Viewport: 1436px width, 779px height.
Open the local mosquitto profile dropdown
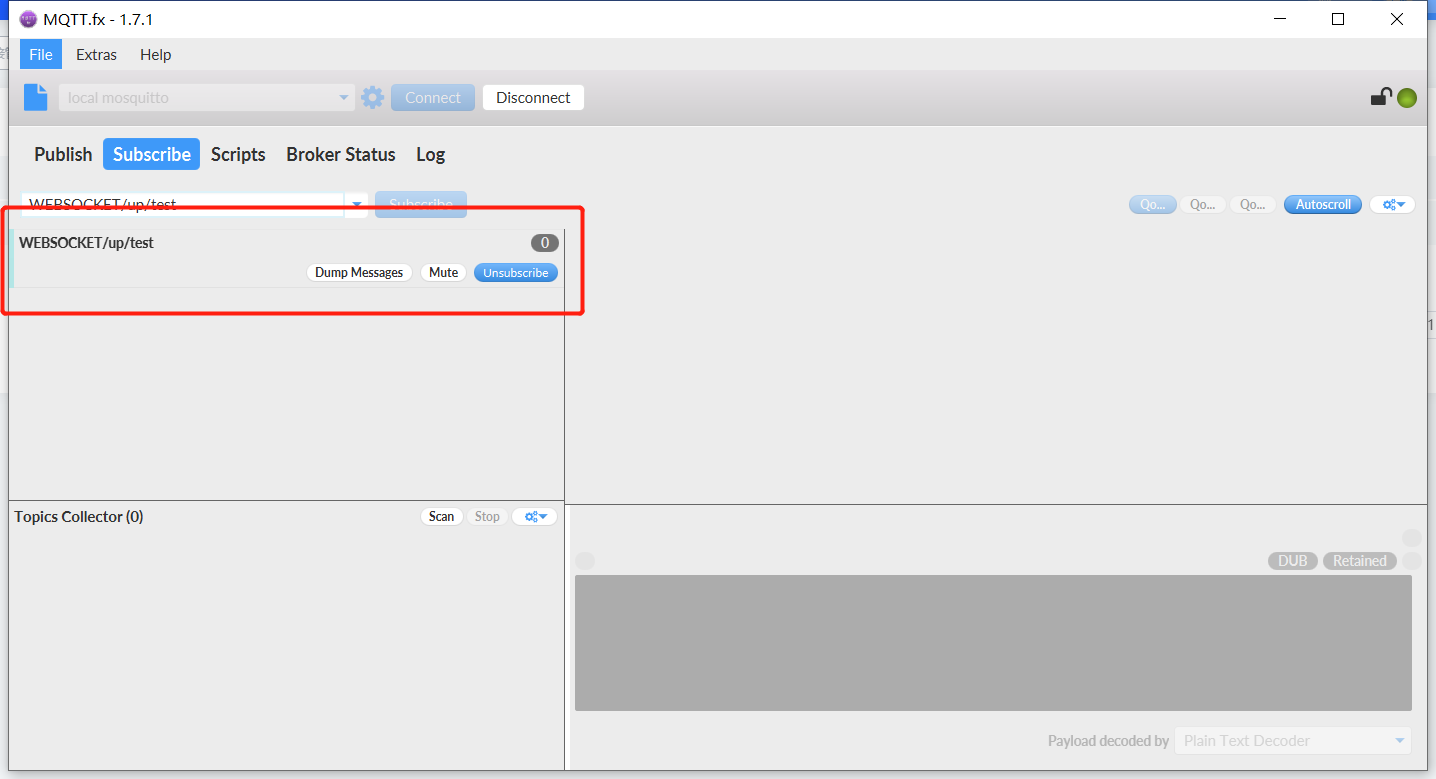coord(207,97)
